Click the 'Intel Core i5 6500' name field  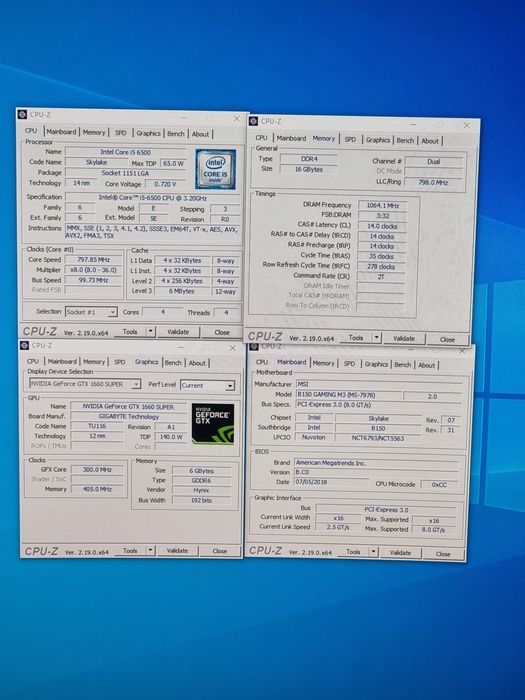[125, 152]
